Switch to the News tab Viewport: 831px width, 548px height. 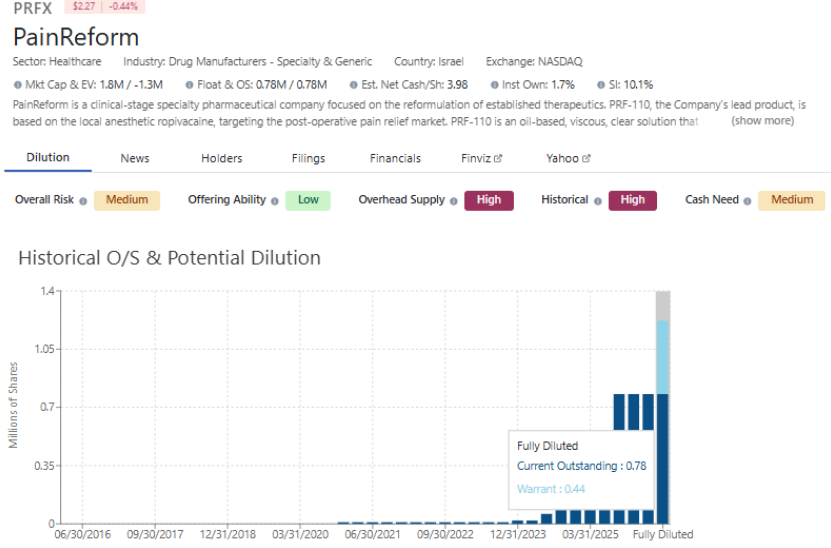(135, 158)
